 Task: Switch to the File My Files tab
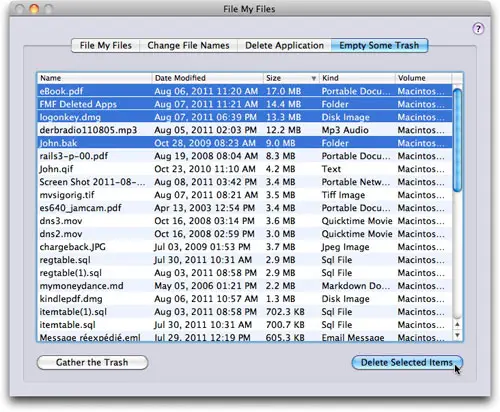[x=106, y=45]
